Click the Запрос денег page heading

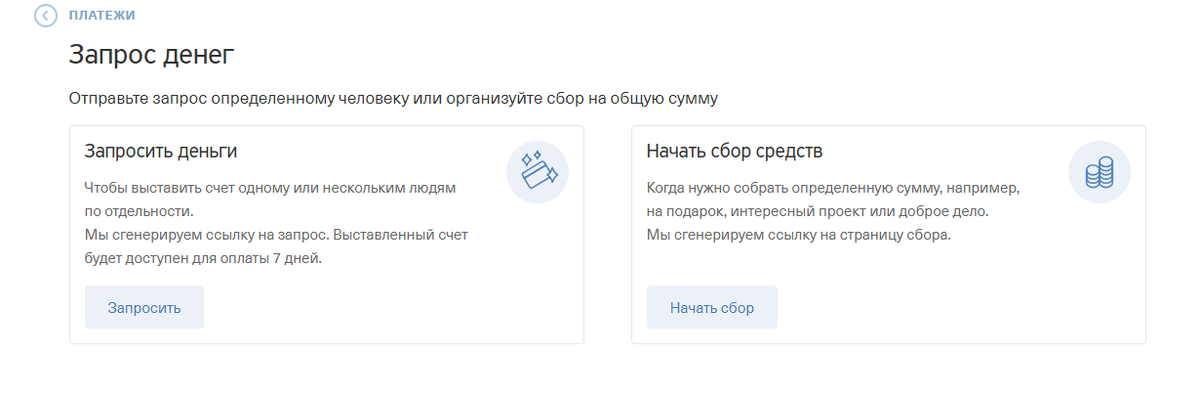(151, 55)
